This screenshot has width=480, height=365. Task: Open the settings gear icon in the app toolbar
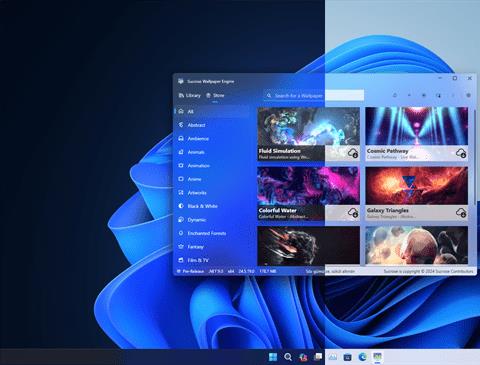coord(468,95)
